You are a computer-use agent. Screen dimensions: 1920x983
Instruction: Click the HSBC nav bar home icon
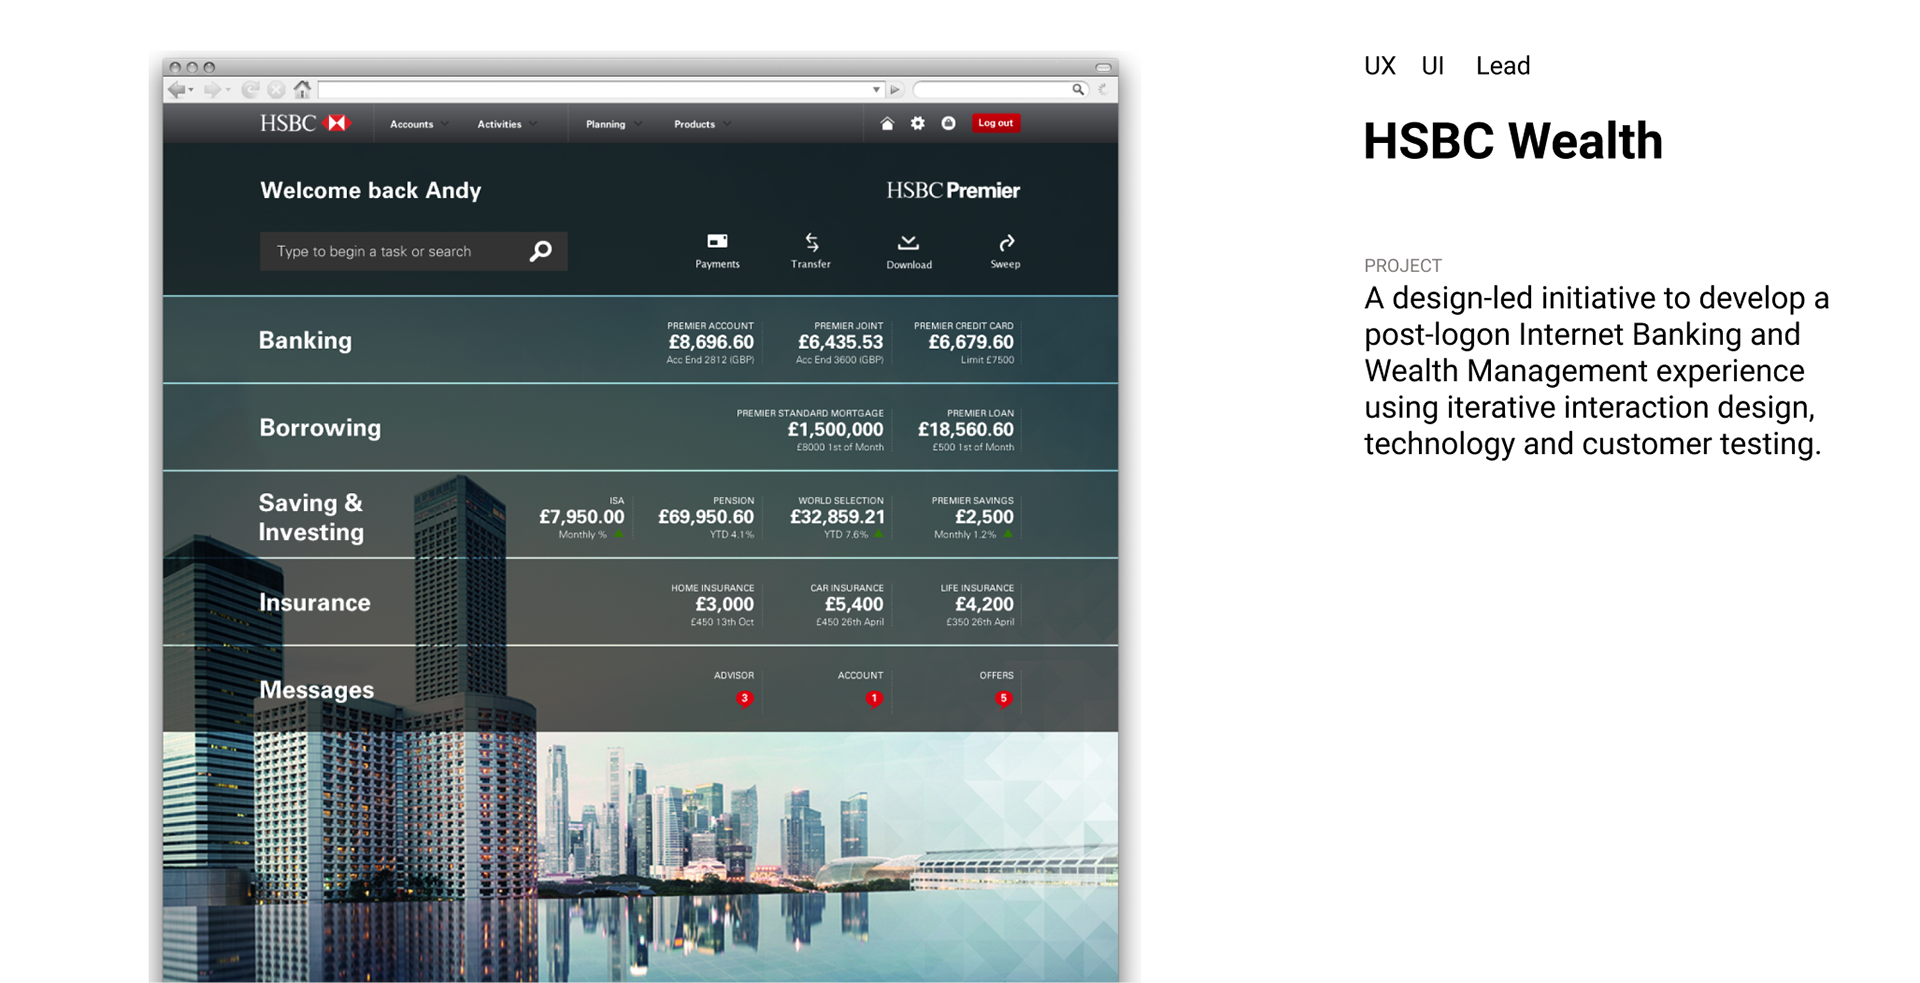(x=886, y=123)
